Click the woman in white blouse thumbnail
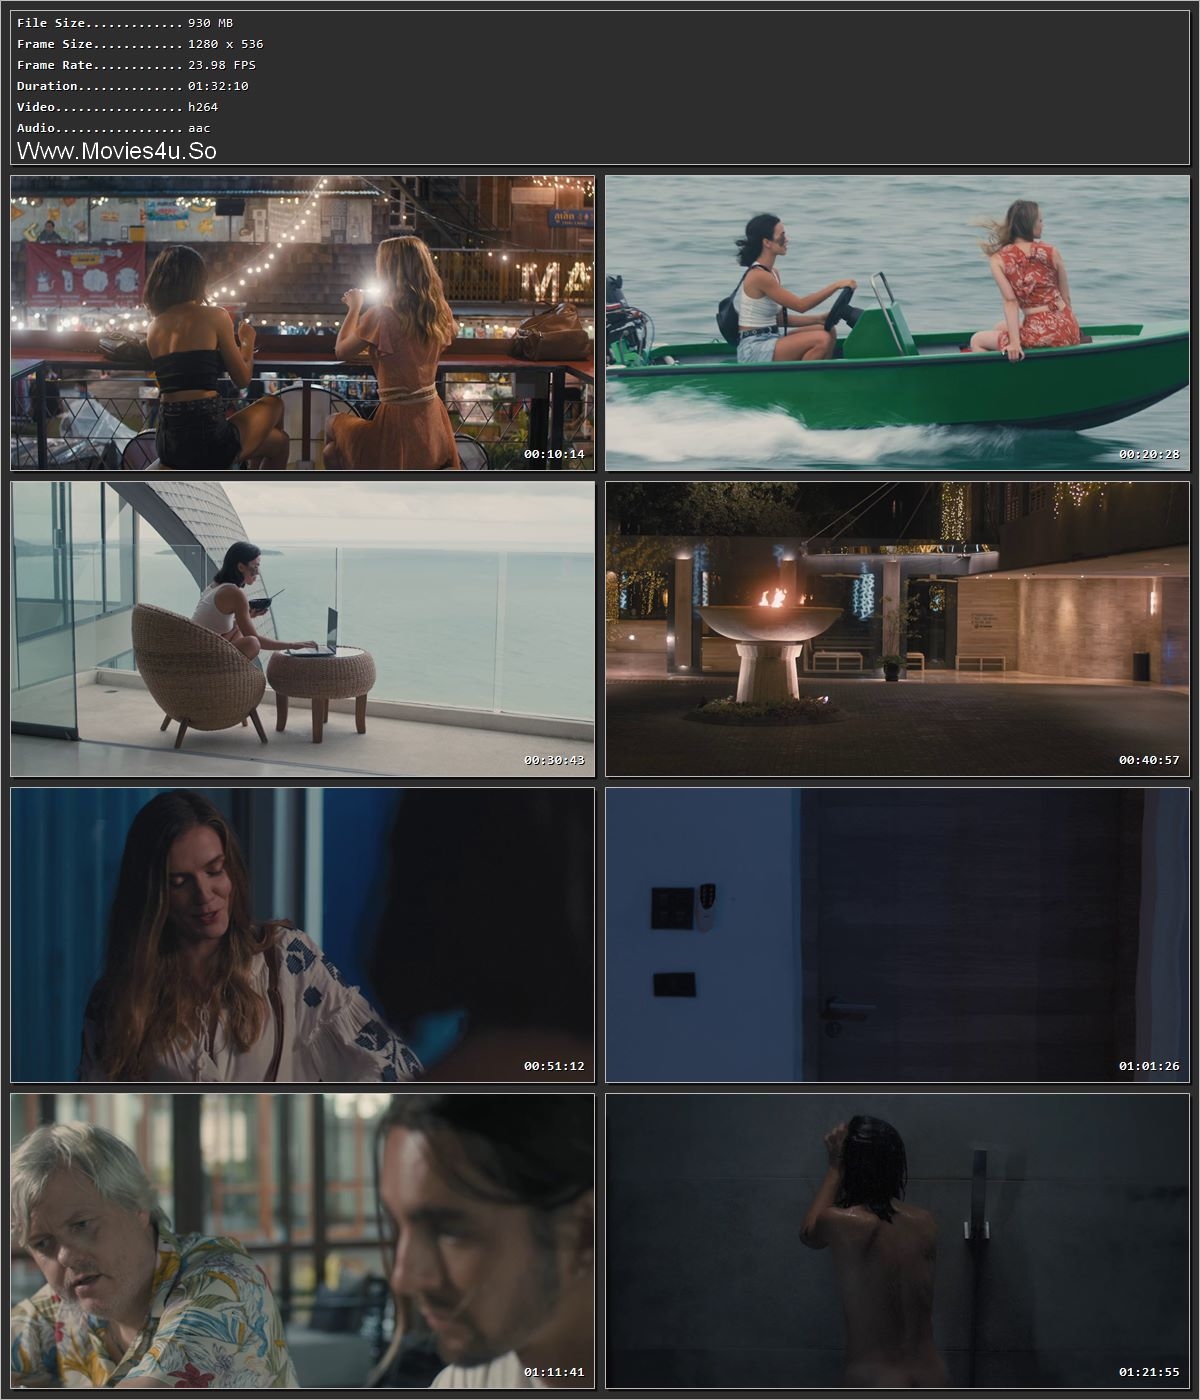This screenshot has height=1400, width=1200. pyautogui.click(x=300, y=935)
